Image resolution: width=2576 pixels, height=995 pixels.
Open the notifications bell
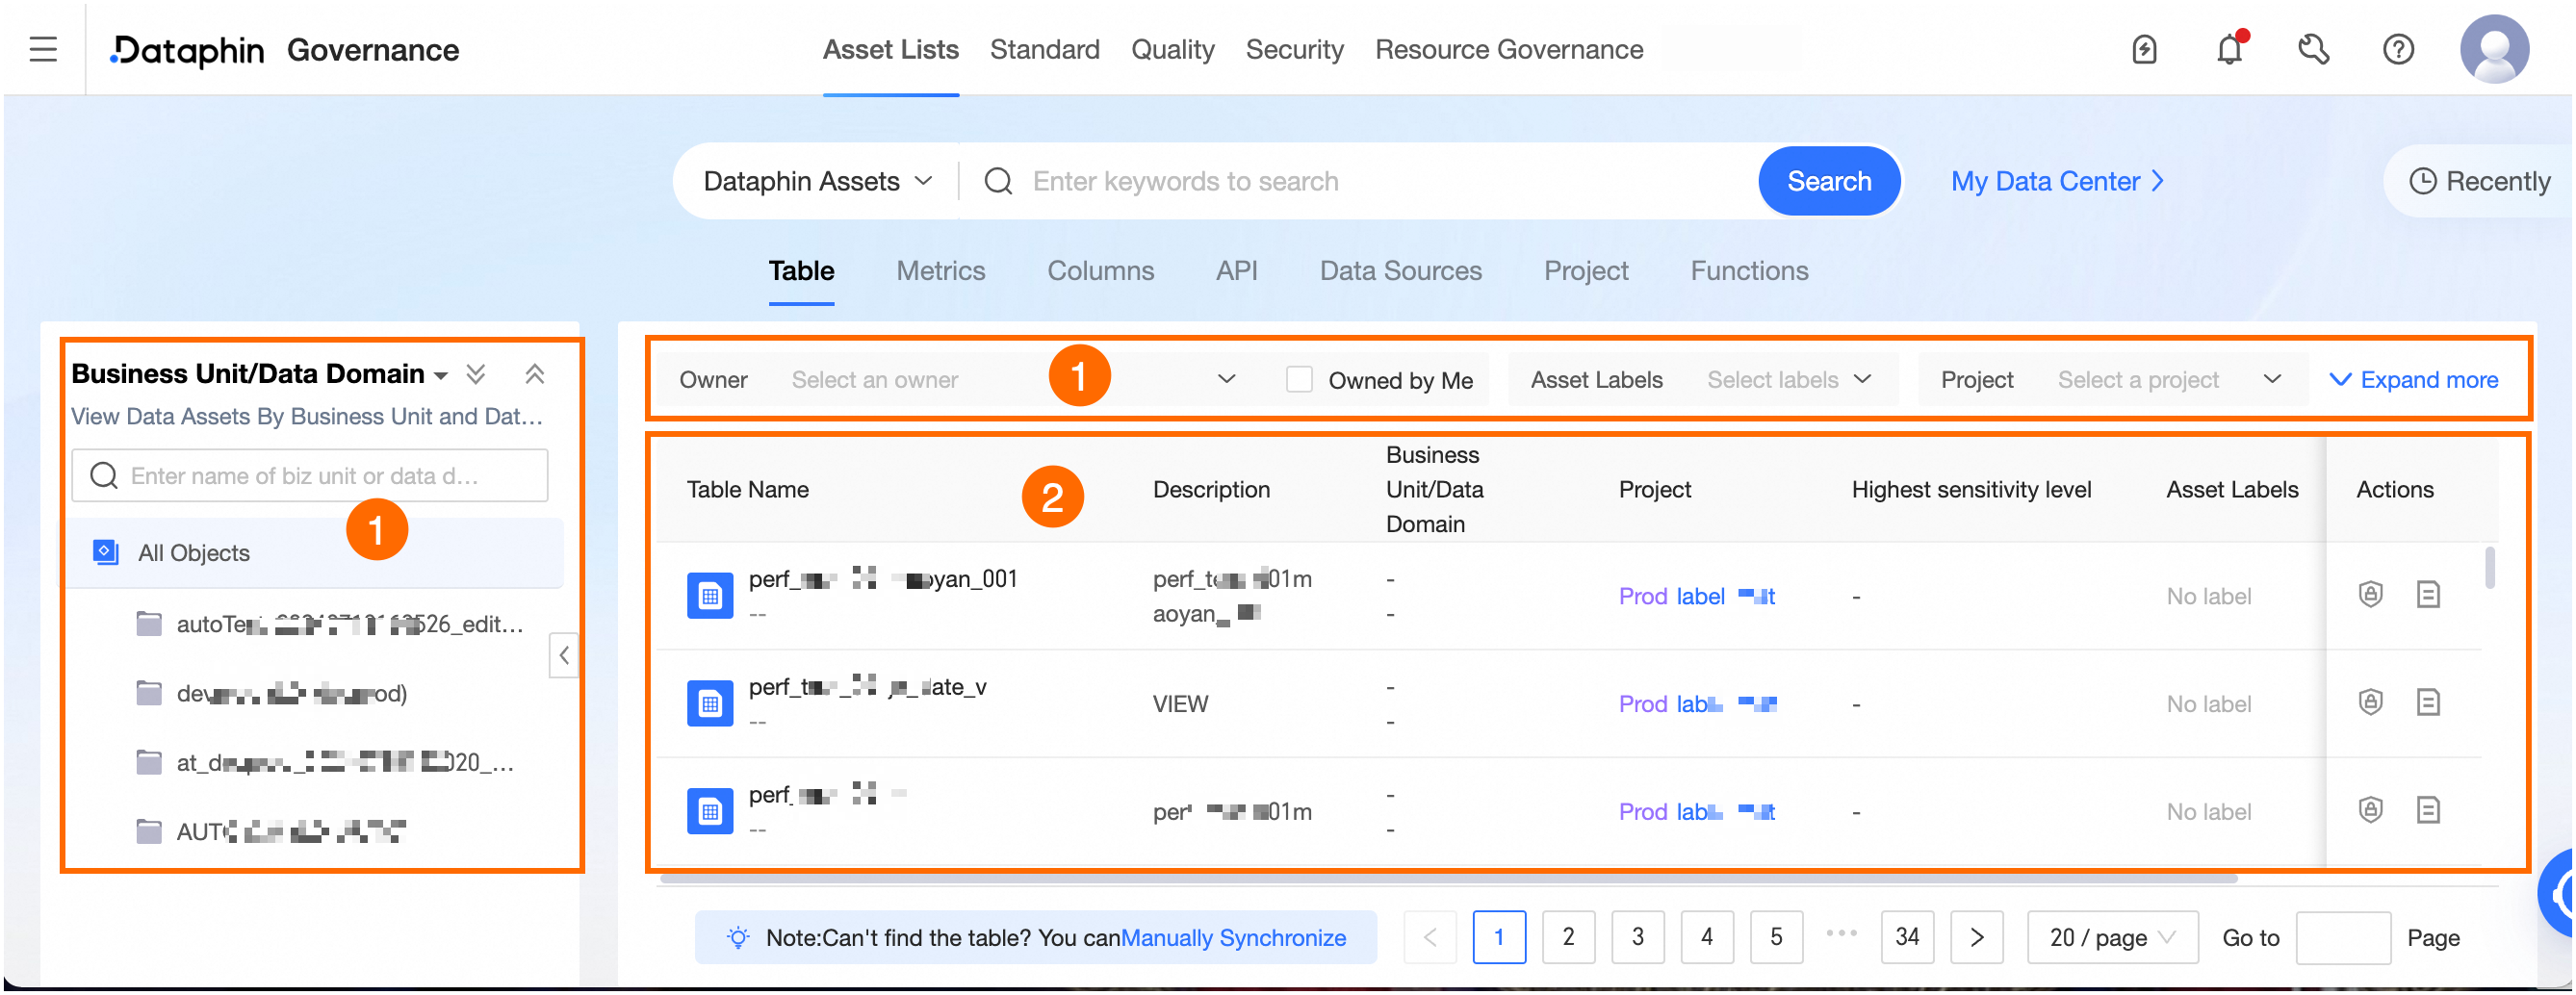tap(2229, 49)
